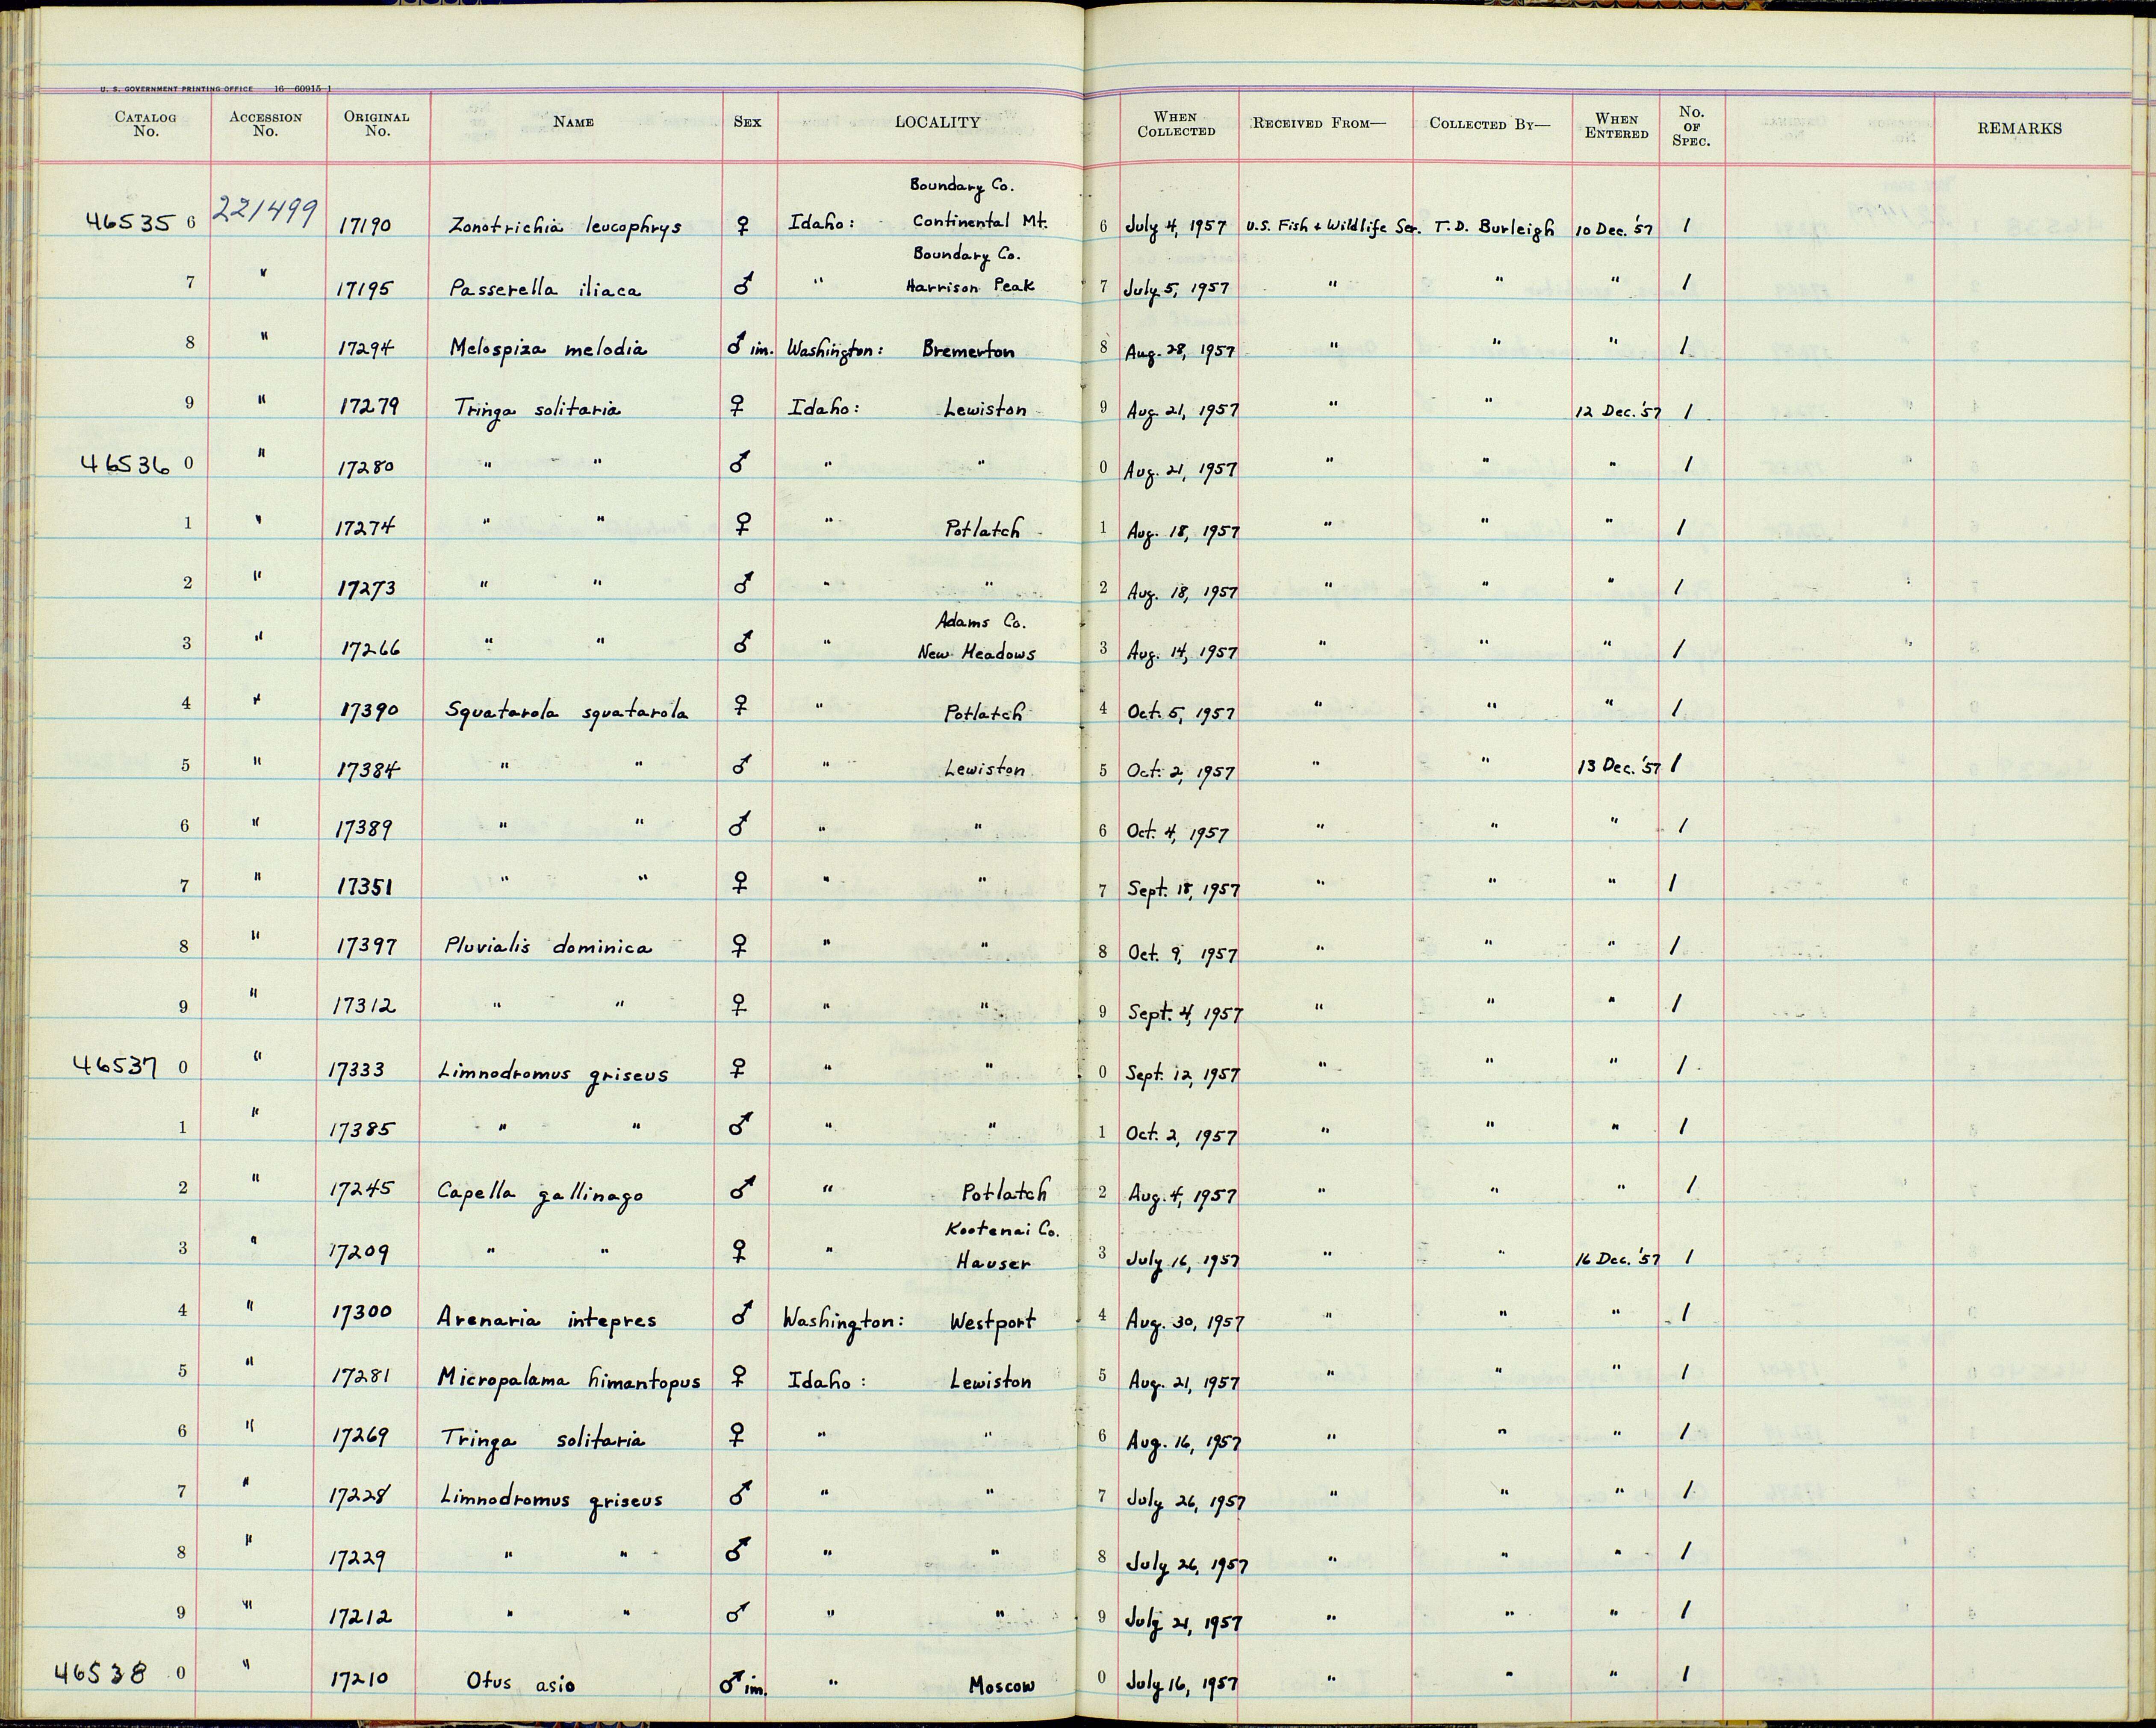
Task: Click entry date 12 Dec. '57
Action: click(1618, 412)
